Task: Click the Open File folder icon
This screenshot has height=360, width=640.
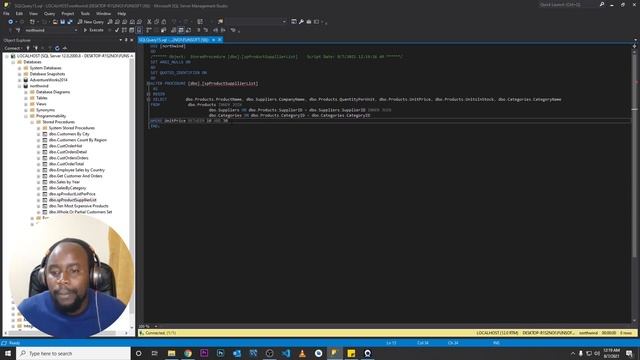Action: 55,22
